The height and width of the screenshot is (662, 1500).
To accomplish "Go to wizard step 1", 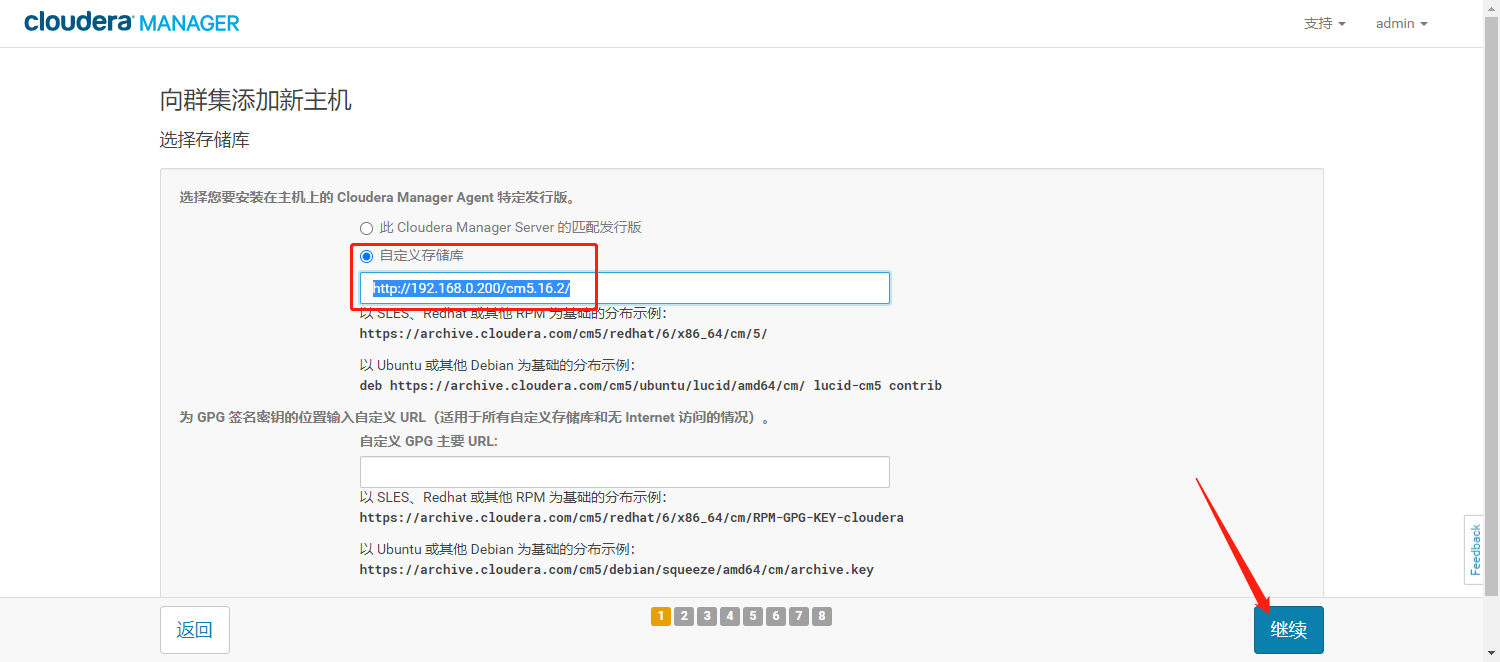I will click(x=661, y=616).
